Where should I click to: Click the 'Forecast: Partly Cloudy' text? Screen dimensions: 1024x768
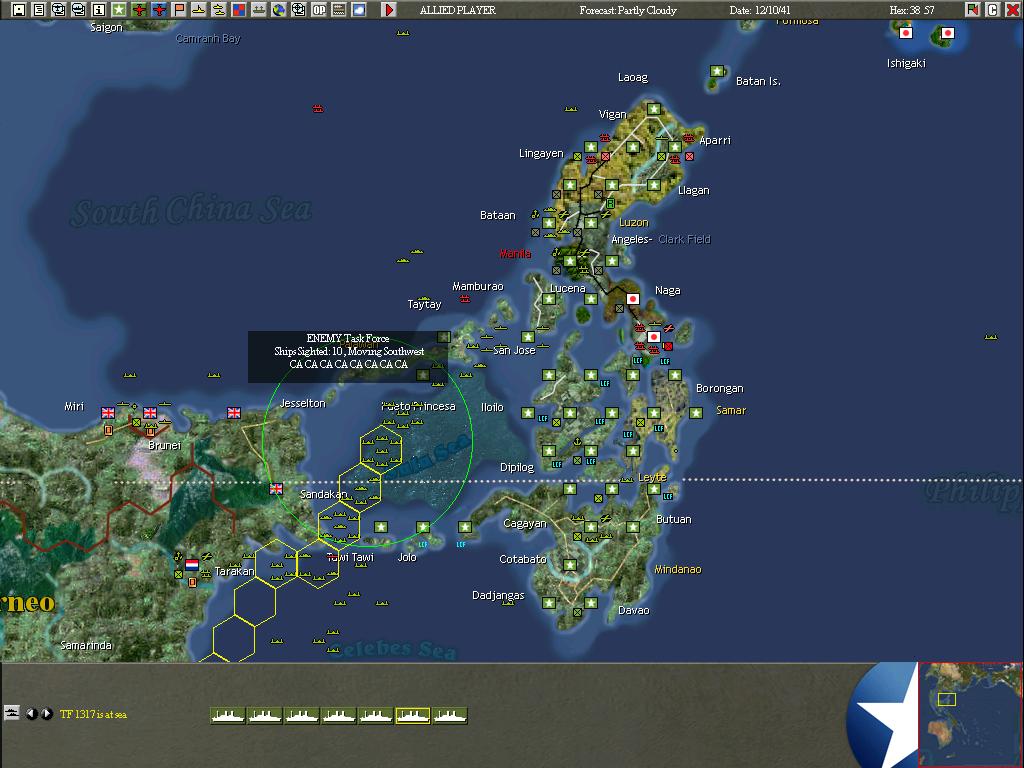(x=628, y=10)
